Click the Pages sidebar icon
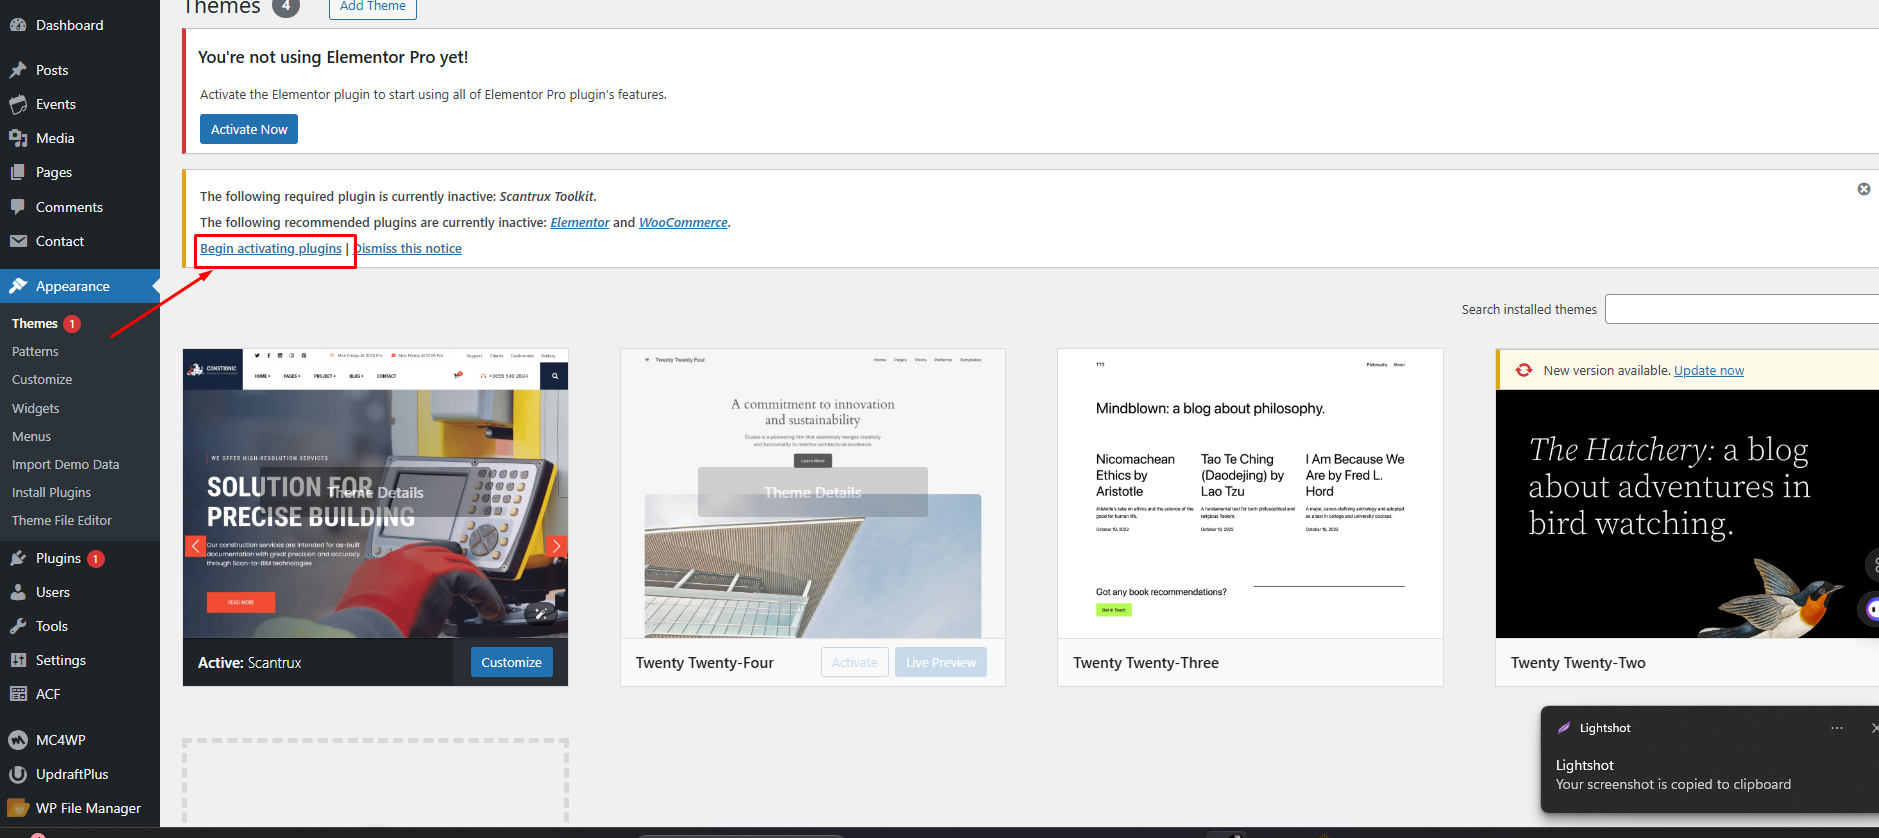 (x=18, y=172)
